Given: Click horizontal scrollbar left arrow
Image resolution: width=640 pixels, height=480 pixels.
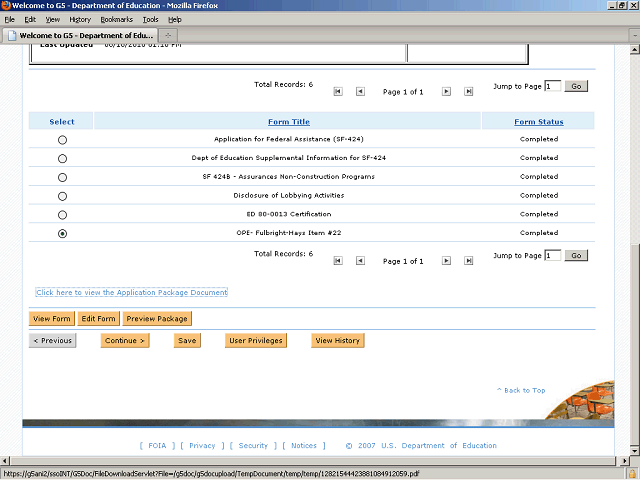Looking at the screenshot, I should point(4,461).
